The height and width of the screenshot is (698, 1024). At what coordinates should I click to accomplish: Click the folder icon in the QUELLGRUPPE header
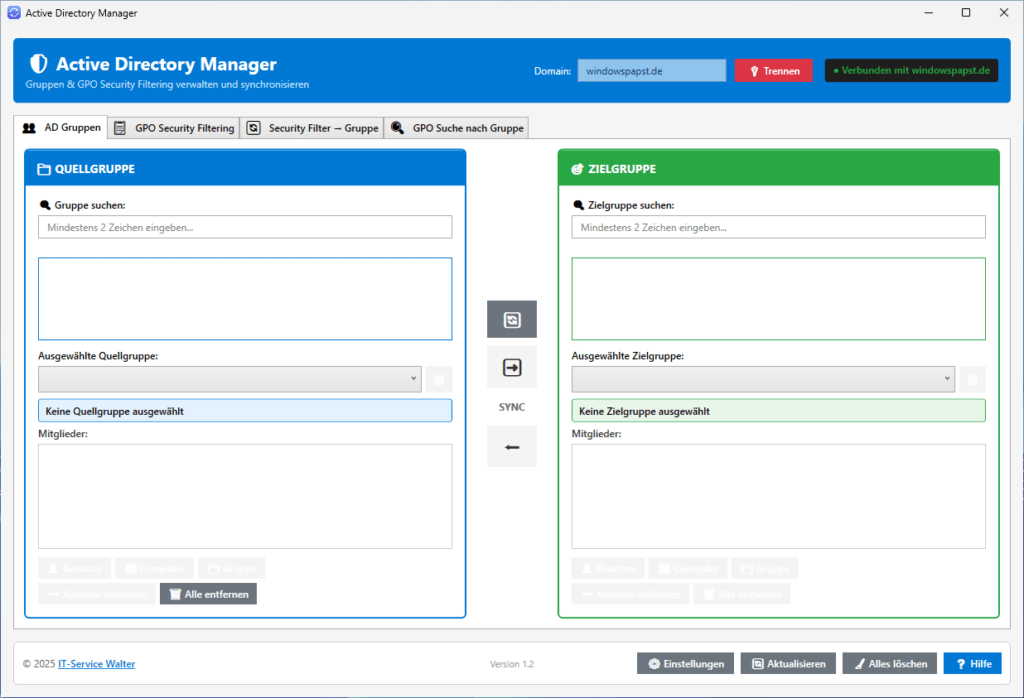click(x=44, y=169)
